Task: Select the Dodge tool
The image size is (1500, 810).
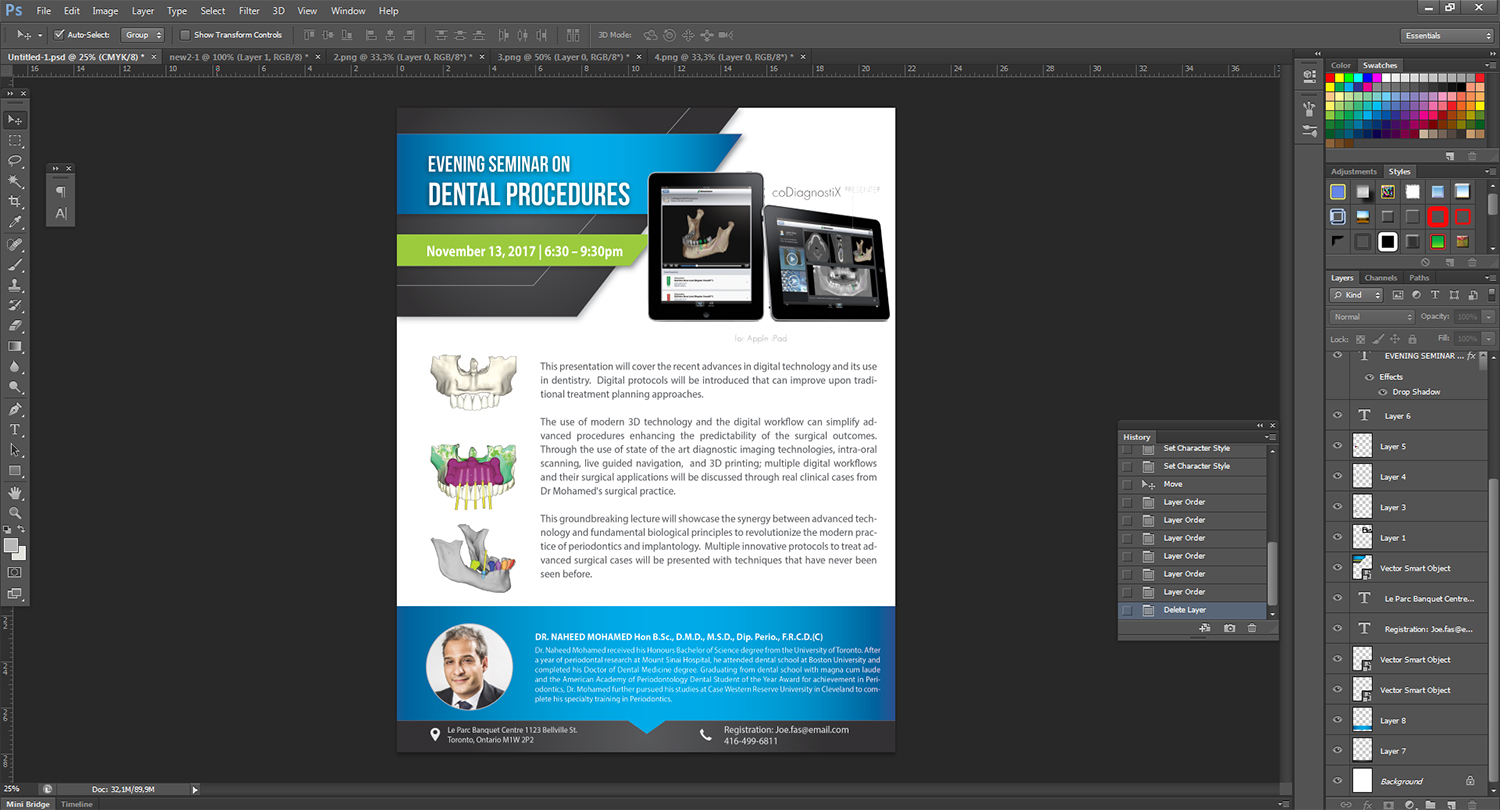Action: pyautogui.click(x=15, y=388)
